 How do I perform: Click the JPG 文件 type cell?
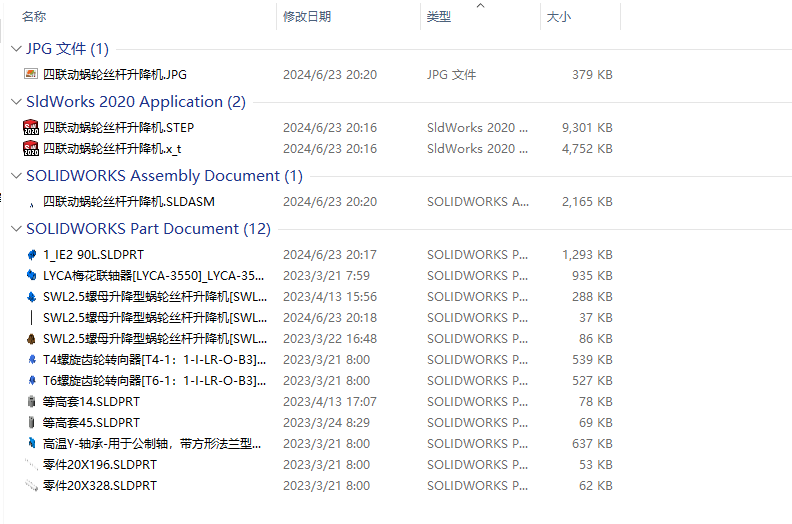pos(451,74)
